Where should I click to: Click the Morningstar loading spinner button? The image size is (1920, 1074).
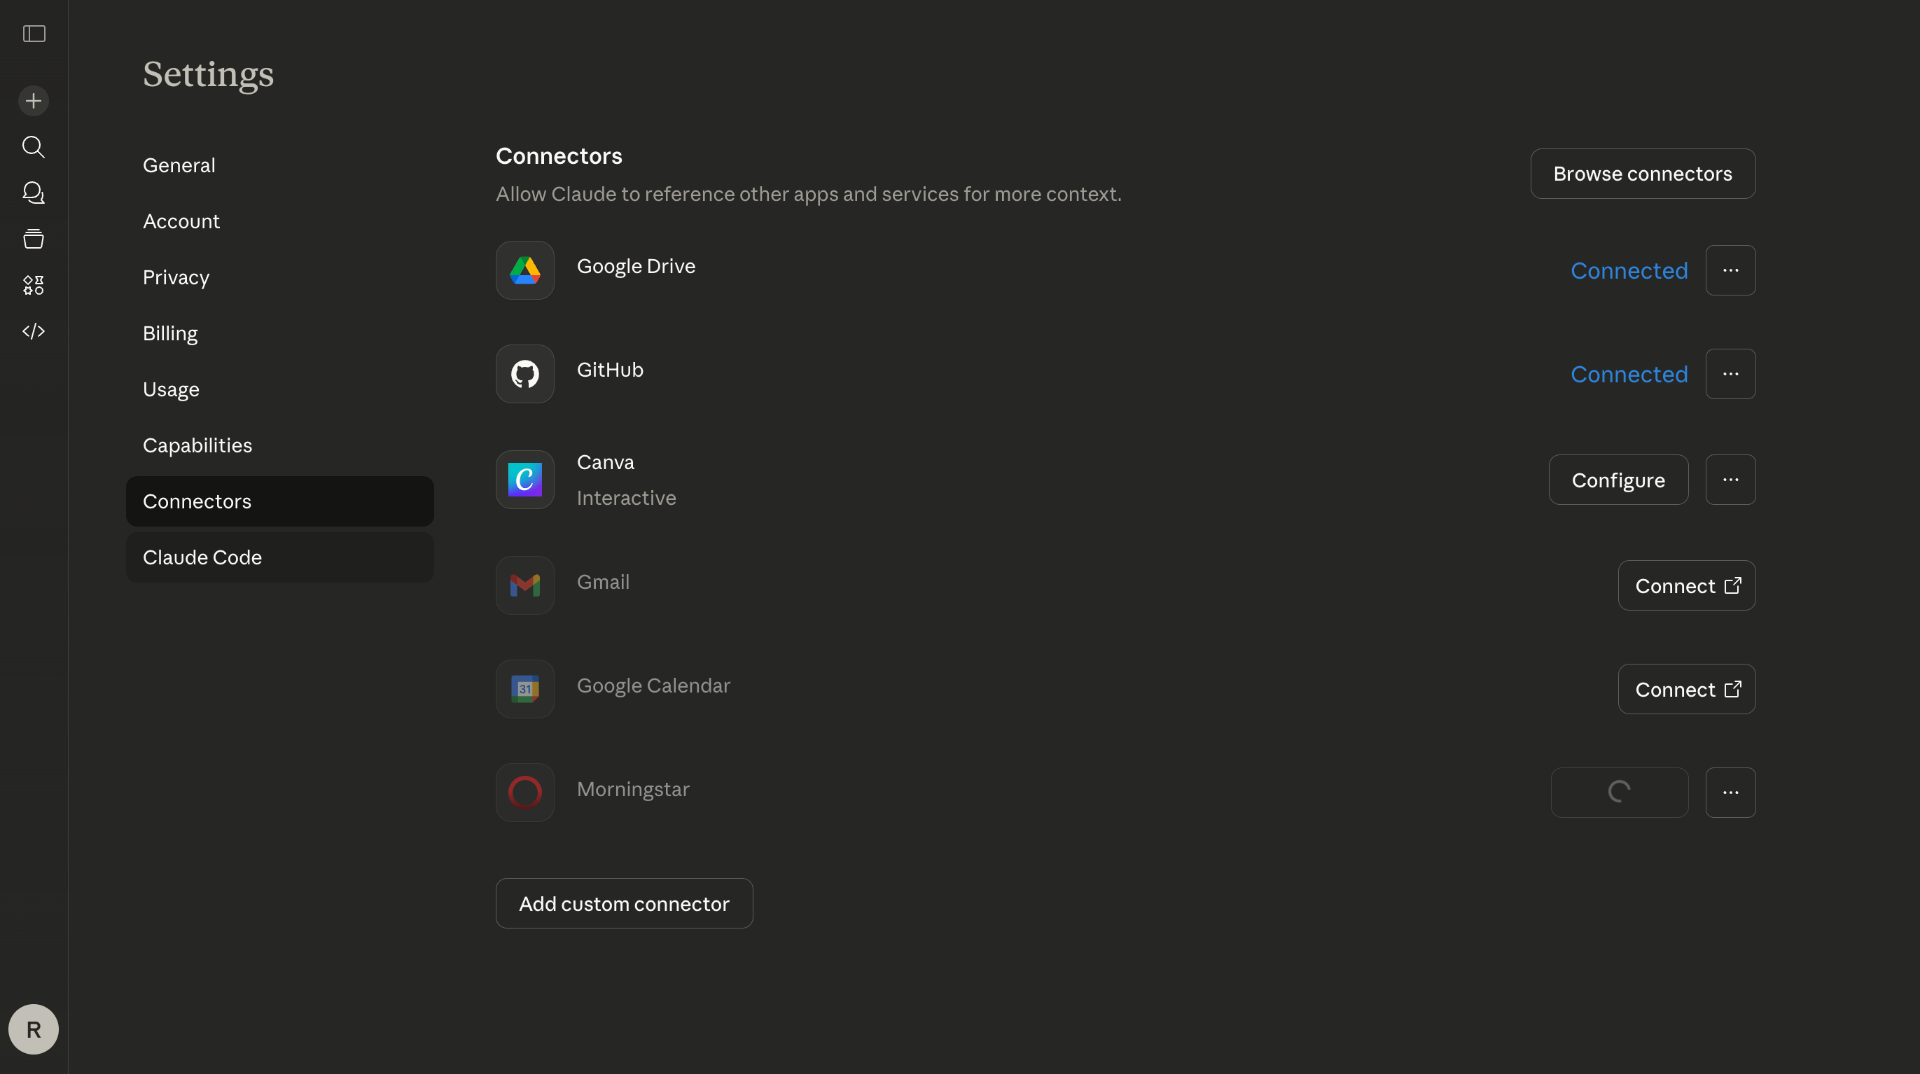(x=1620, y=792)
